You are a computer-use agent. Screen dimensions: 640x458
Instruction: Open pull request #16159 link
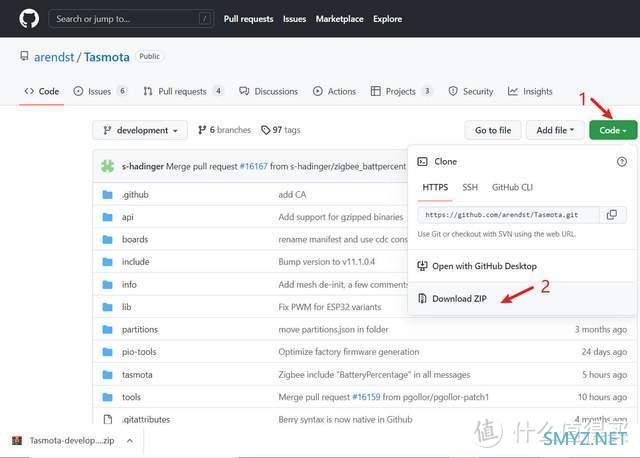coord(366,397)
